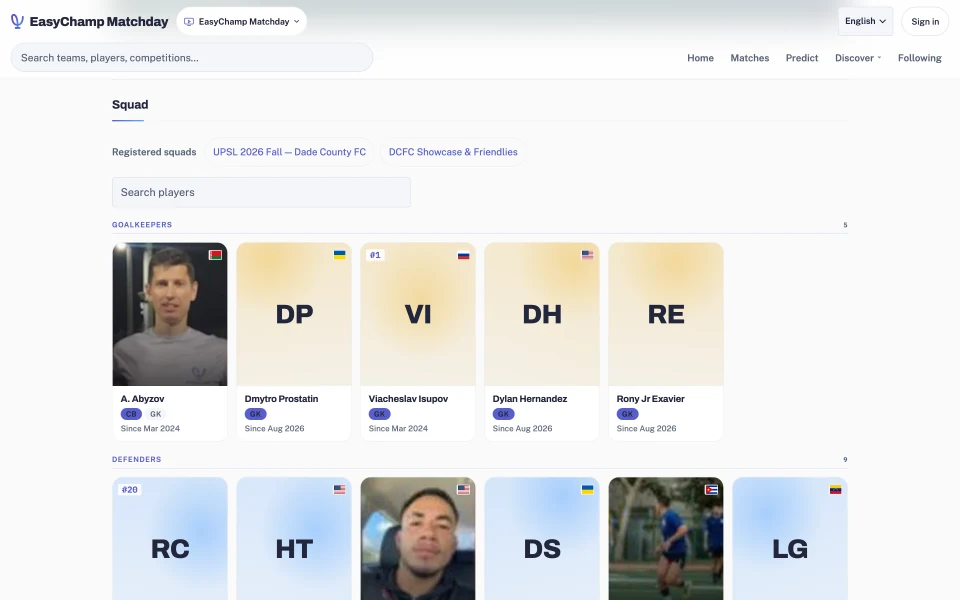
Task: Click the Russia flag on Viacheslav Isupov card
Action: tap(463, 255)
